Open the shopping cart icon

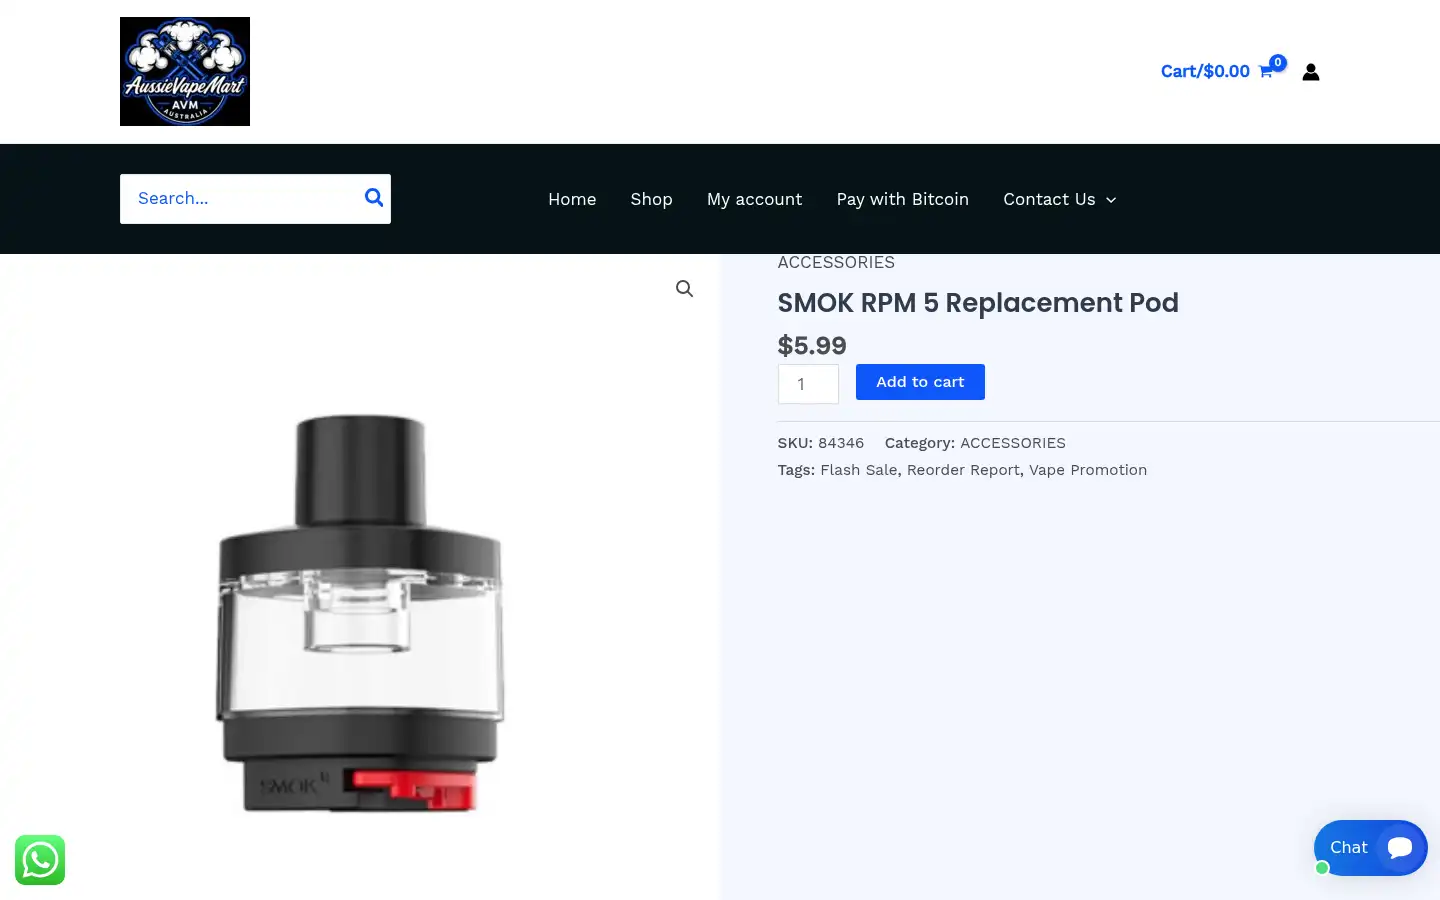coord(1266,71)
